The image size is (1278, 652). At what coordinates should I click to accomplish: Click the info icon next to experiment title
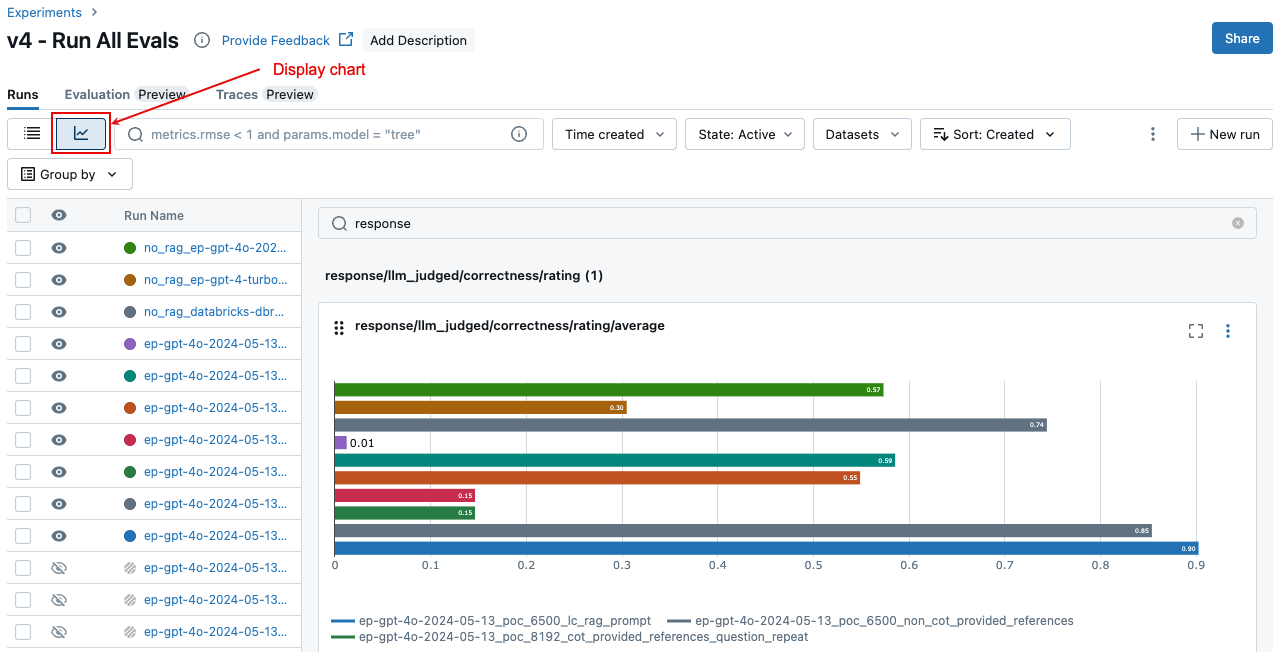(202, 40)
